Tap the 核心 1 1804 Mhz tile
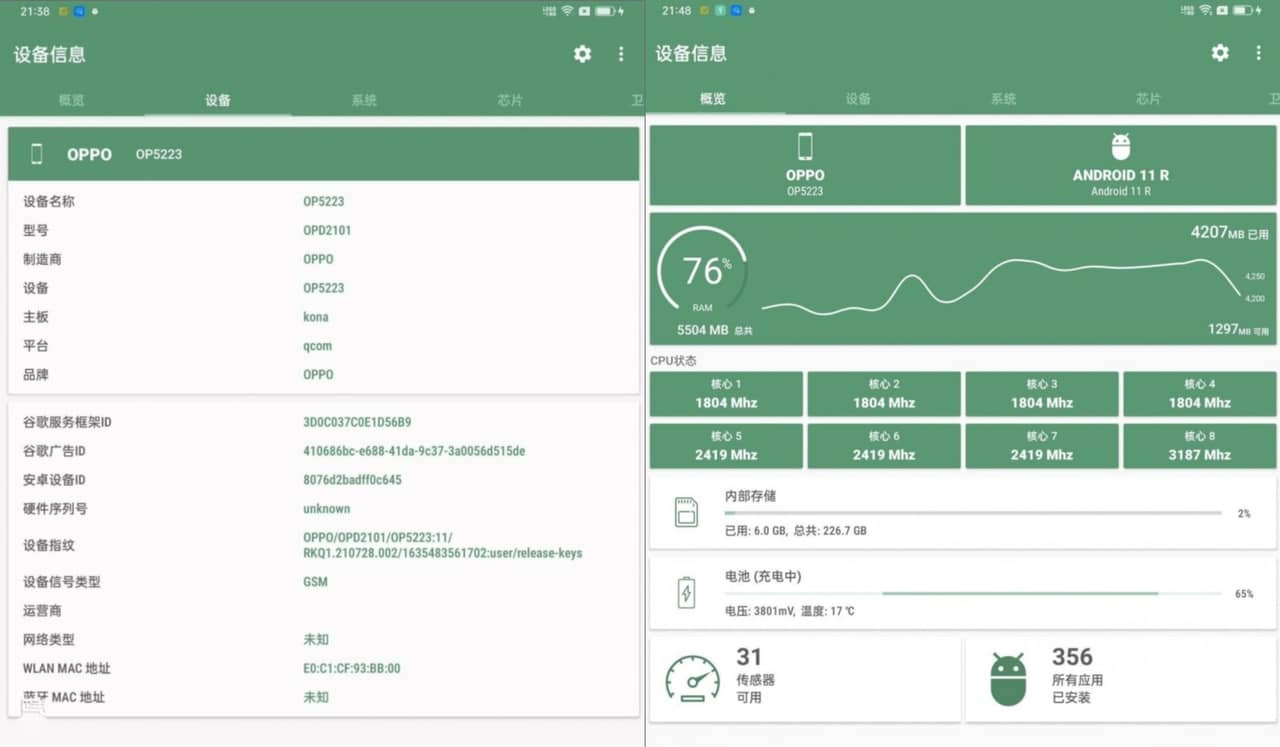Viewport: 1280px width, 747px height. click(726, 394)
